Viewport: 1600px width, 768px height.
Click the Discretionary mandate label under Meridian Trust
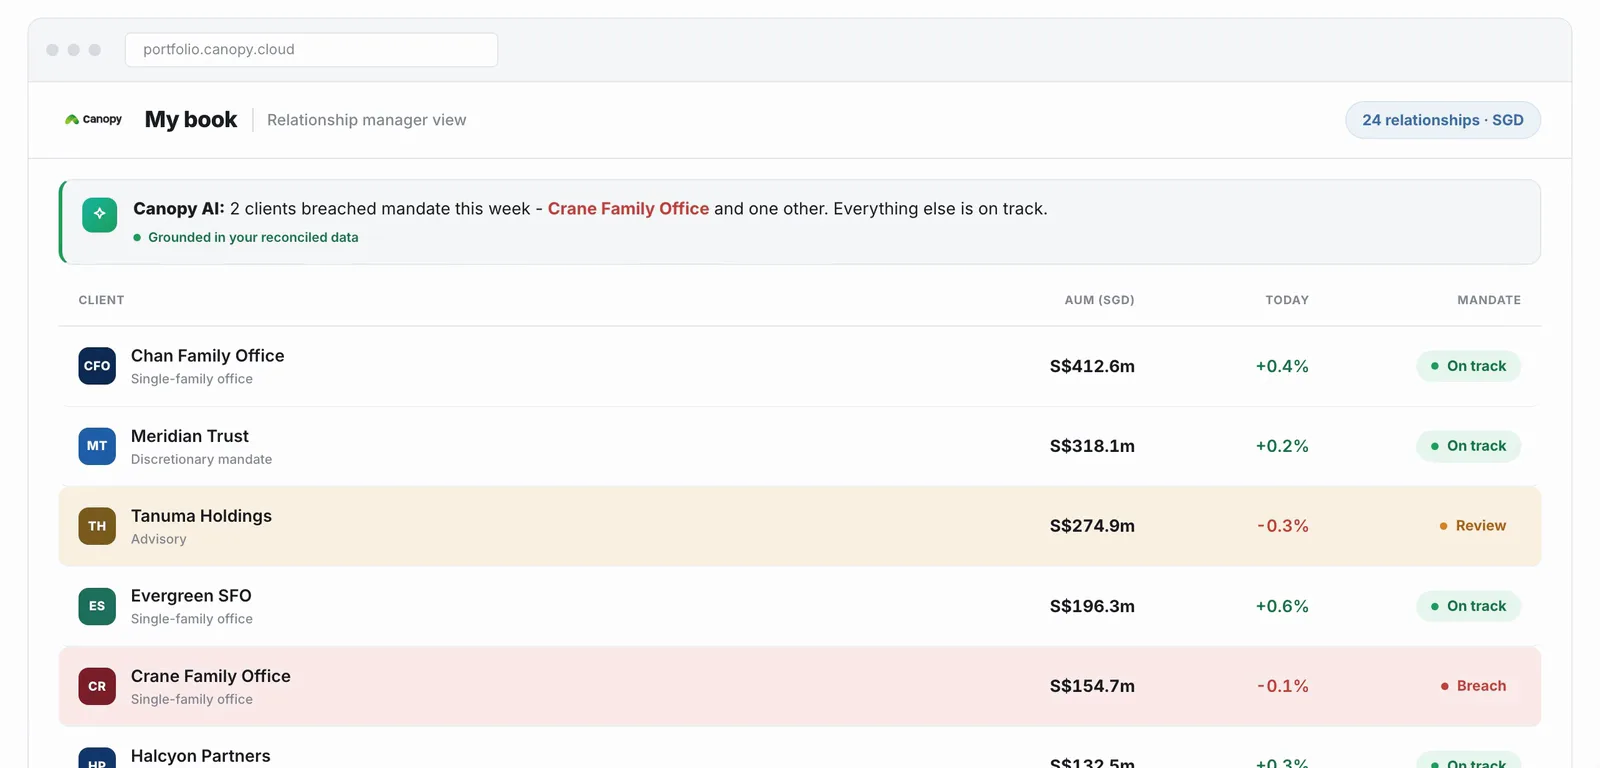click(x=201, y=459)
